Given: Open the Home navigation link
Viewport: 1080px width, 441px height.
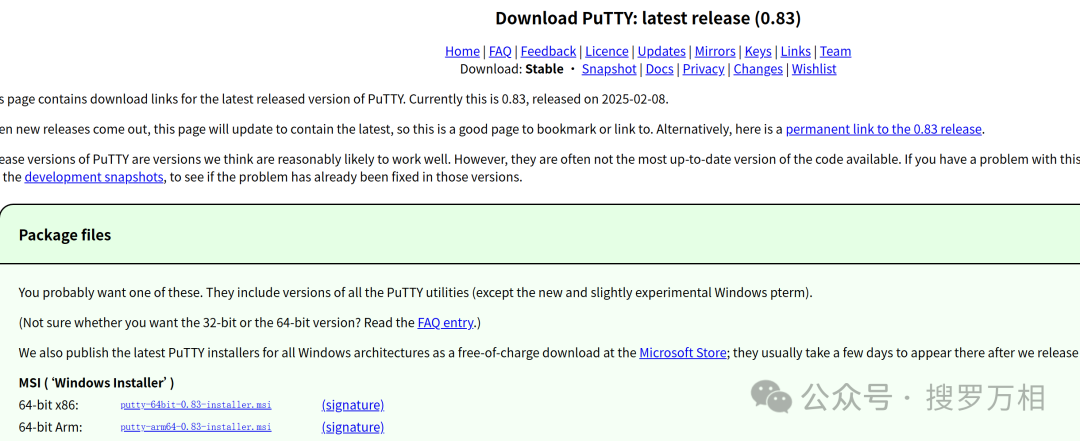Looking at the screenshot, I should click(462, 51).
